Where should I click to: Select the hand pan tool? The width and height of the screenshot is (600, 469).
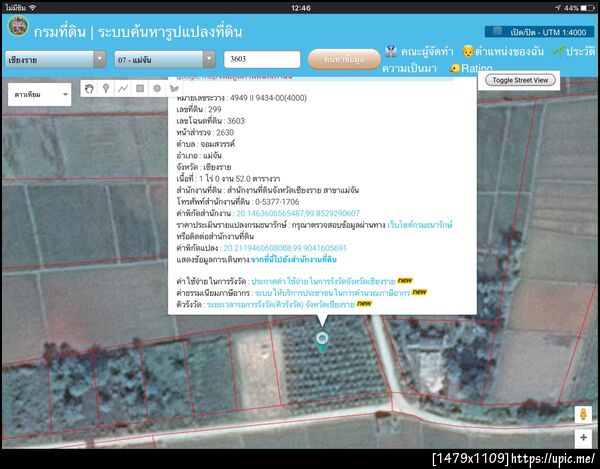[x=89, y=89]
